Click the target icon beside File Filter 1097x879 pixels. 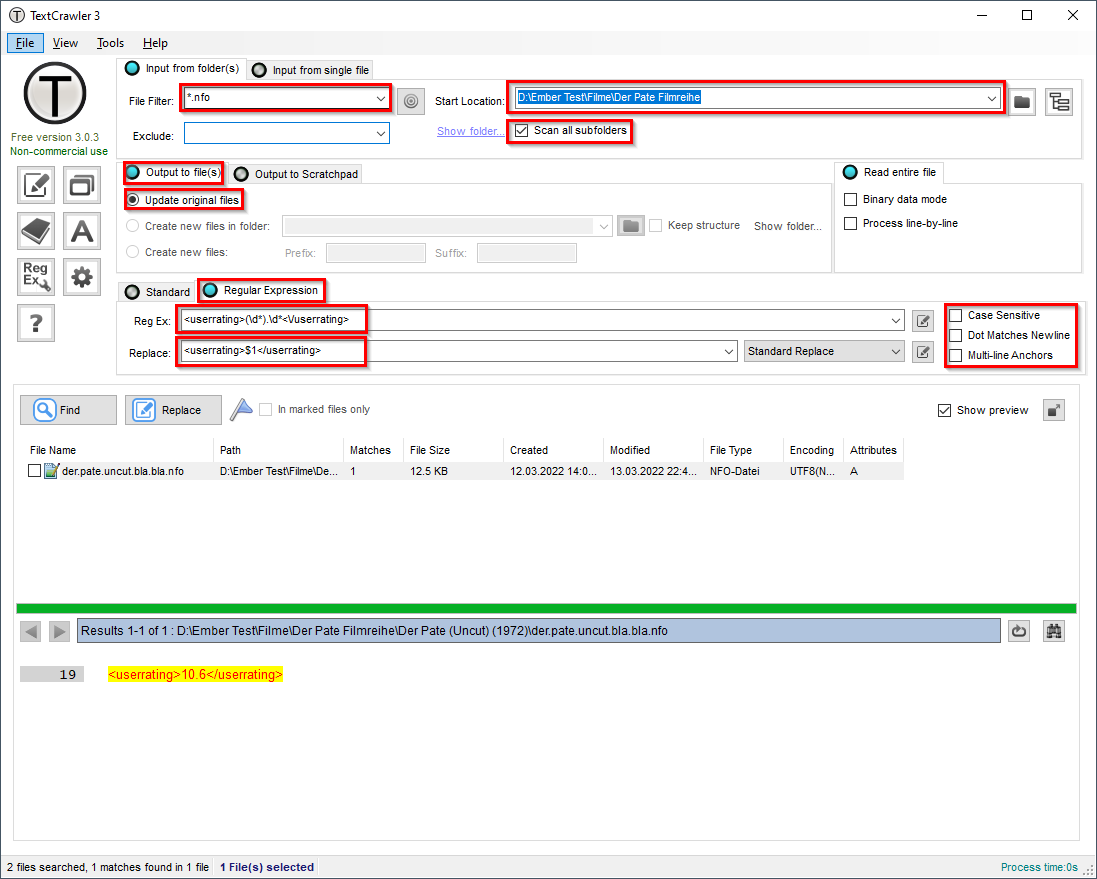coord(411,101)
